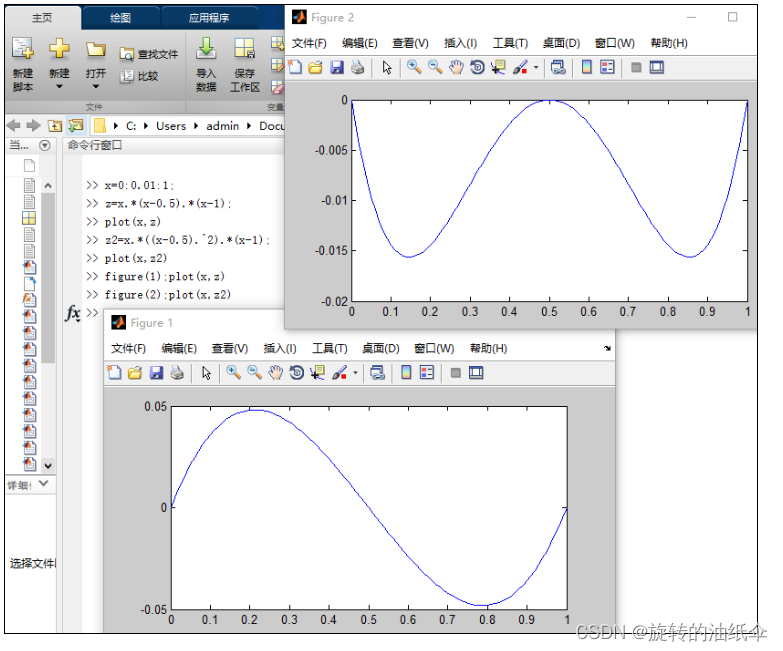Click admin in the address path
The width and height of the screenshot is (783, 651).
point(223,126)
